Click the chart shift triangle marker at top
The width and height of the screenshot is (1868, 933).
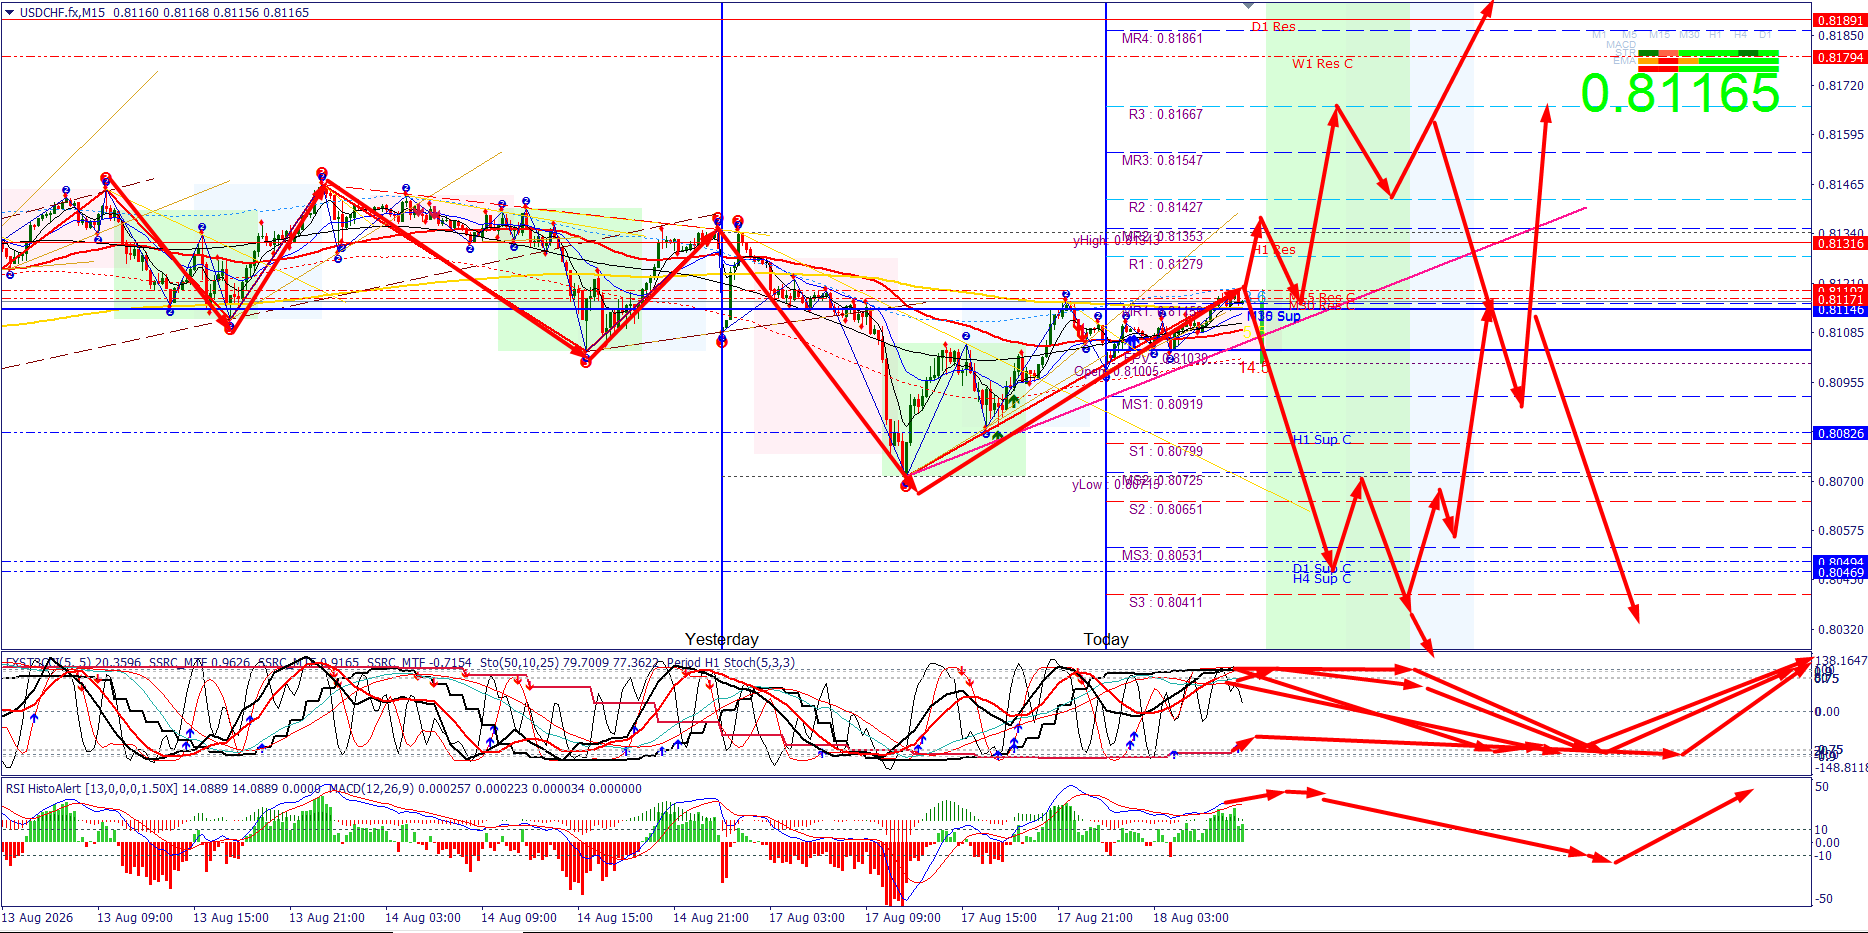[x=1248, y=6]
